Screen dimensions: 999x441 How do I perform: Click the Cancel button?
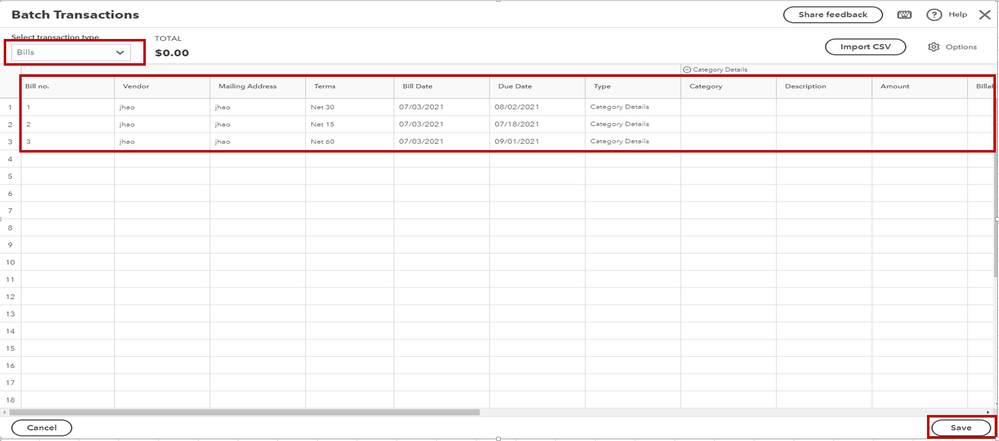click(x=42, y=428)
